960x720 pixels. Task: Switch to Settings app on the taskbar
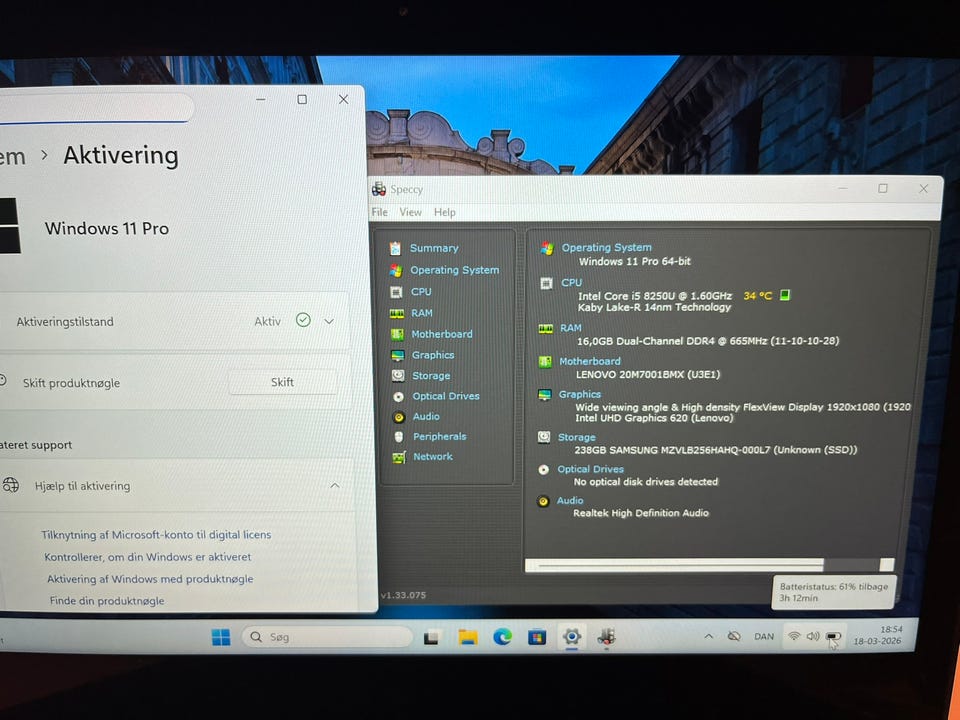[x=572, y=637]
